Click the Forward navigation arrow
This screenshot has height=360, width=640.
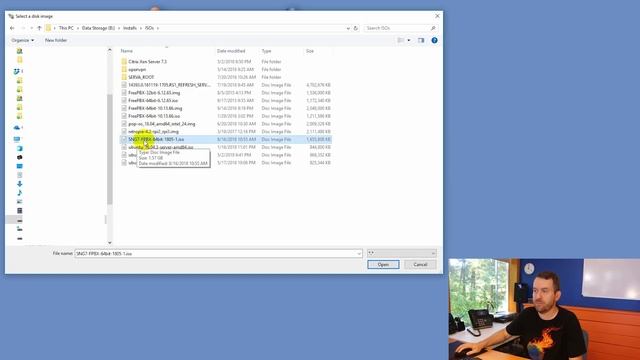[x=23, y=28]
